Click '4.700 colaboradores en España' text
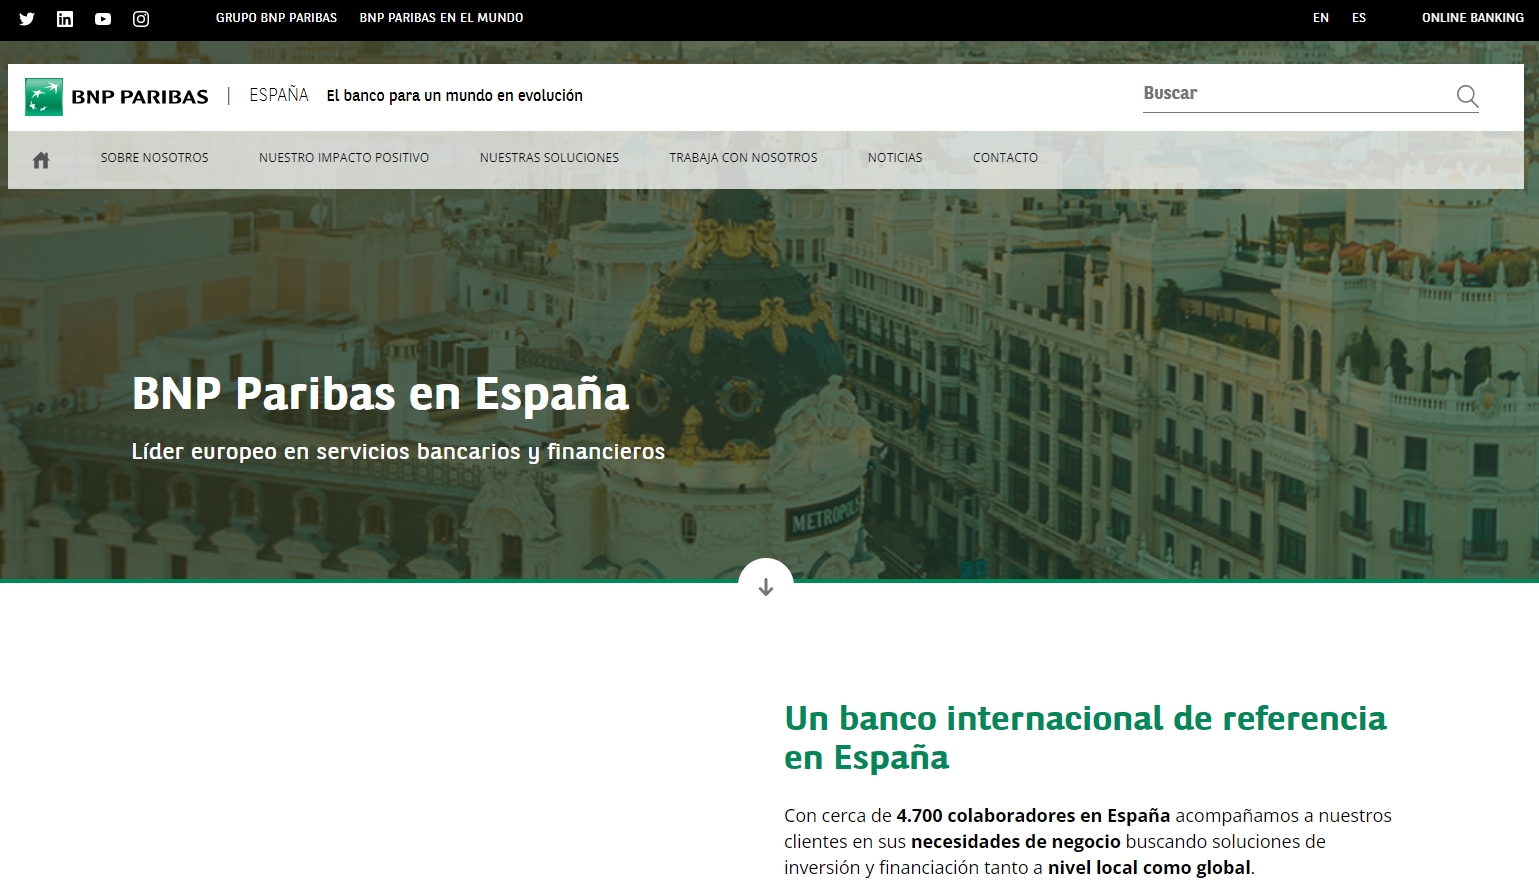The width and height of the screenshot is (1539, 887). tap(1033, 816)
